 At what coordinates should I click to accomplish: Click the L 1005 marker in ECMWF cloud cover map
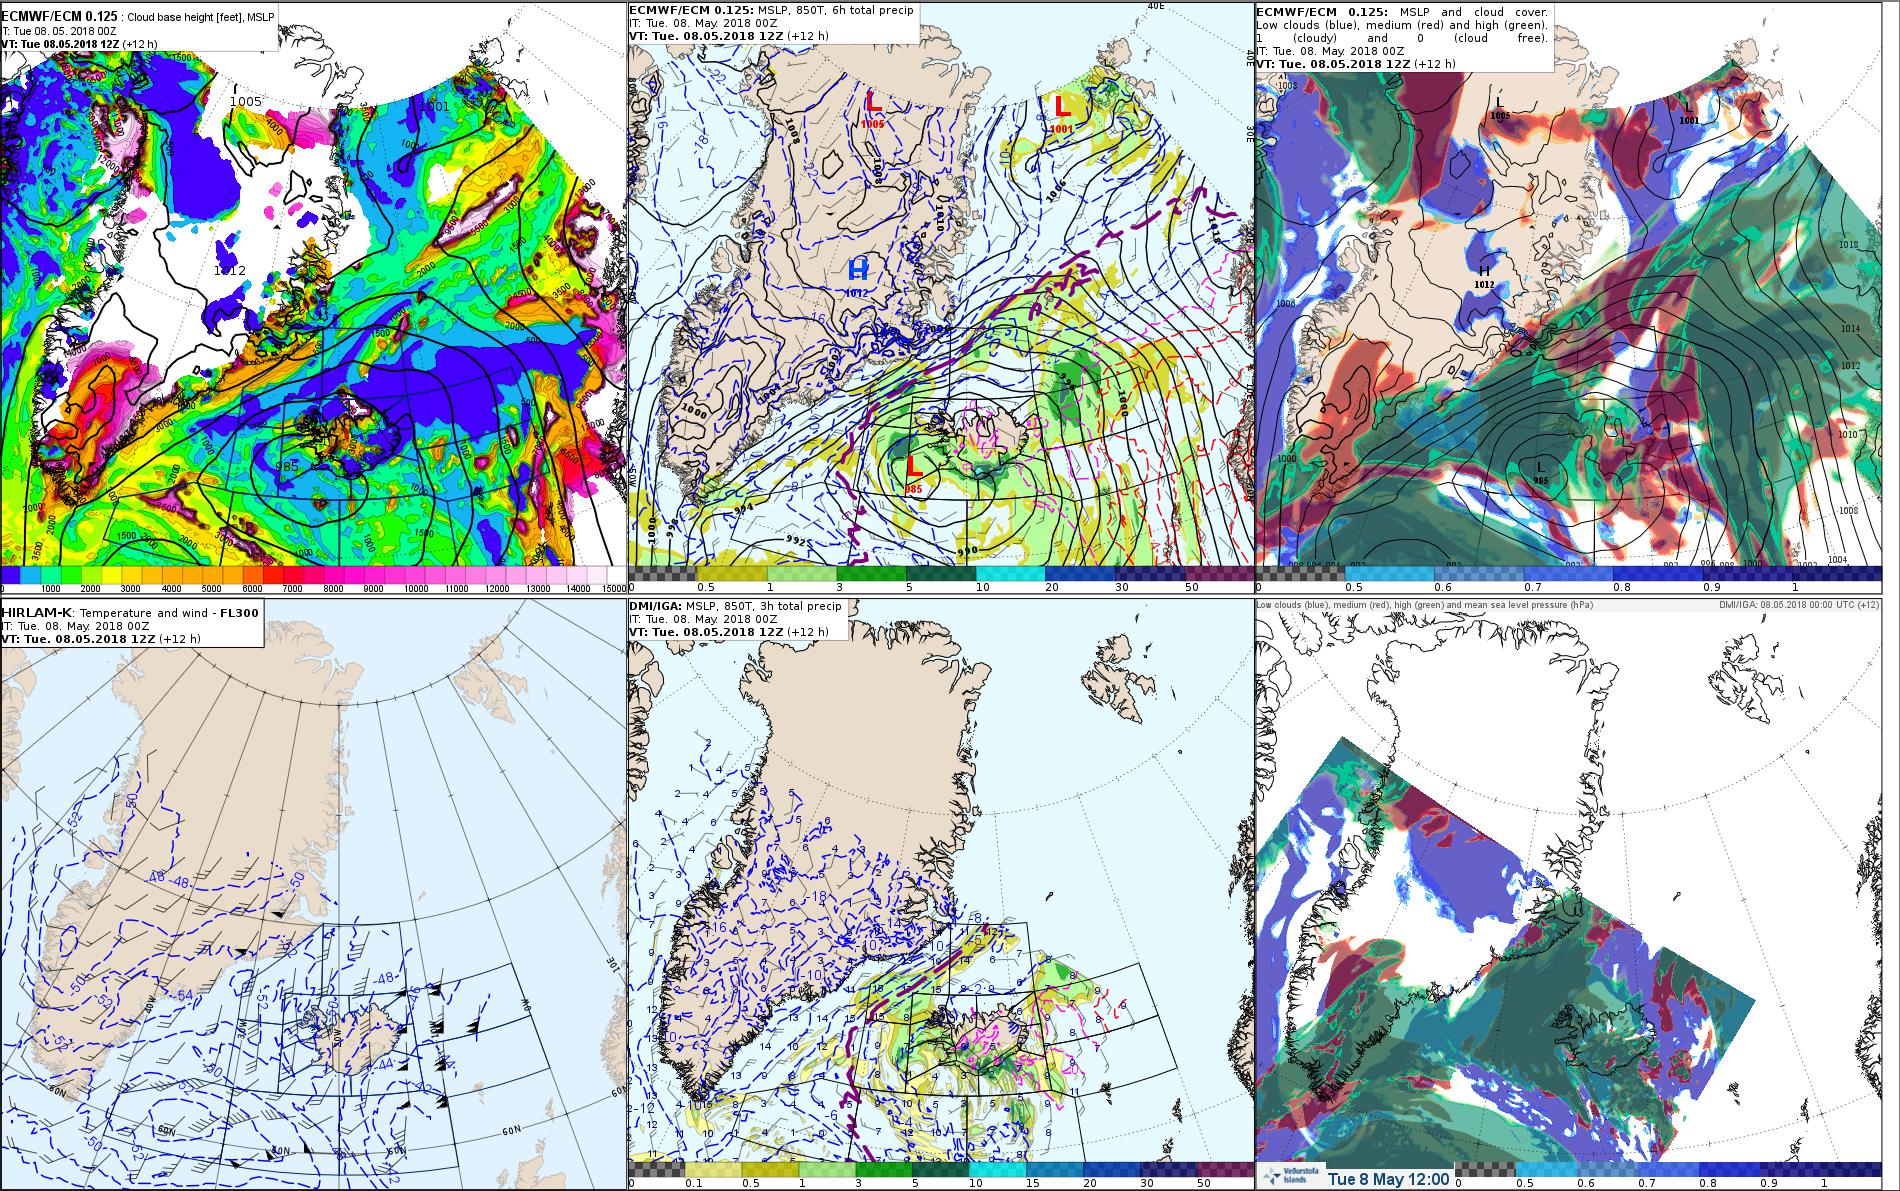coord(1499,108)
